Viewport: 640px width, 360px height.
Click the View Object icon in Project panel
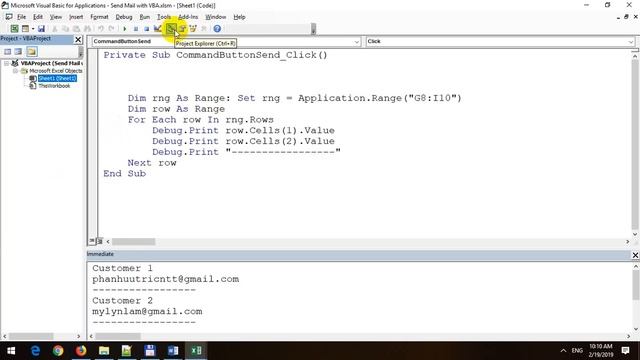[18, 51]
